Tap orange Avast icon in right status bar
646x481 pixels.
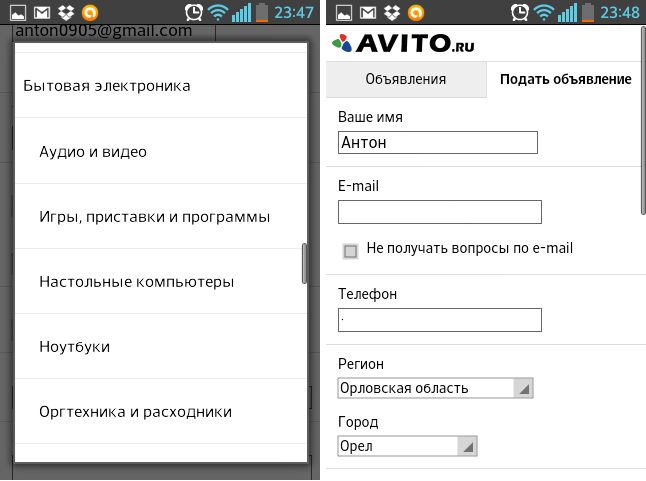coord(416,13)
